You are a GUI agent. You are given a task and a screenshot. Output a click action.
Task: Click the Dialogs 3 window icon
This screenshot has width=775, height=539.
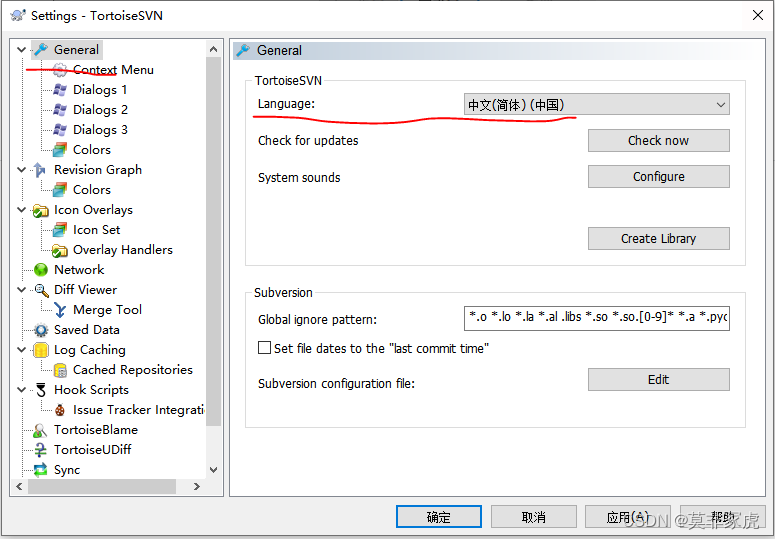pyautogui.click(x=60, y=129)
